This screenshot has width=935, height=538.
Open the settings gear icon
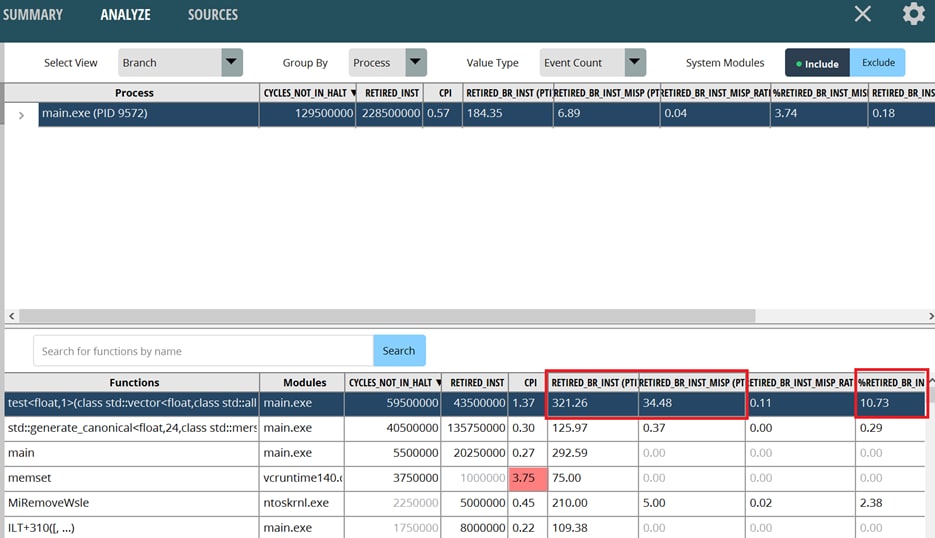pyautogui.click(x=913, y=14)
